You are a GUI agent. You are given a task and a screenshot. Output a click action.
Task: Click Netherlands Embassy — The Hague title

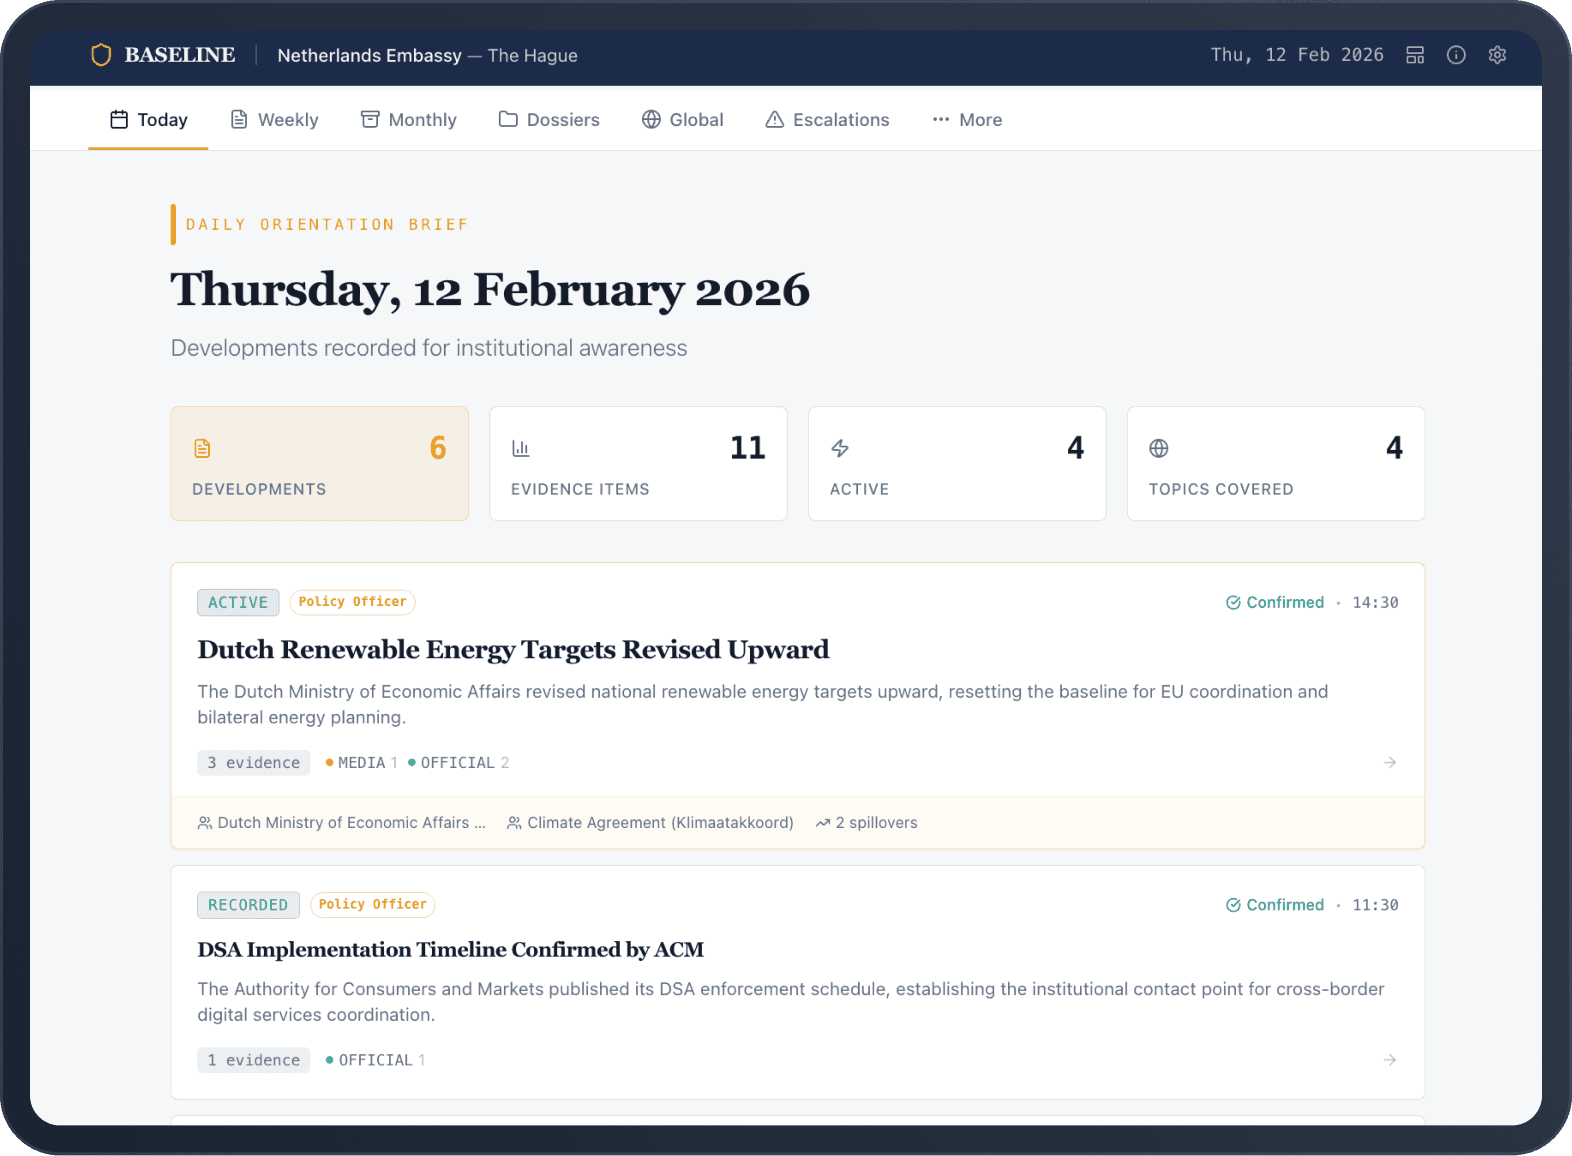428,56
